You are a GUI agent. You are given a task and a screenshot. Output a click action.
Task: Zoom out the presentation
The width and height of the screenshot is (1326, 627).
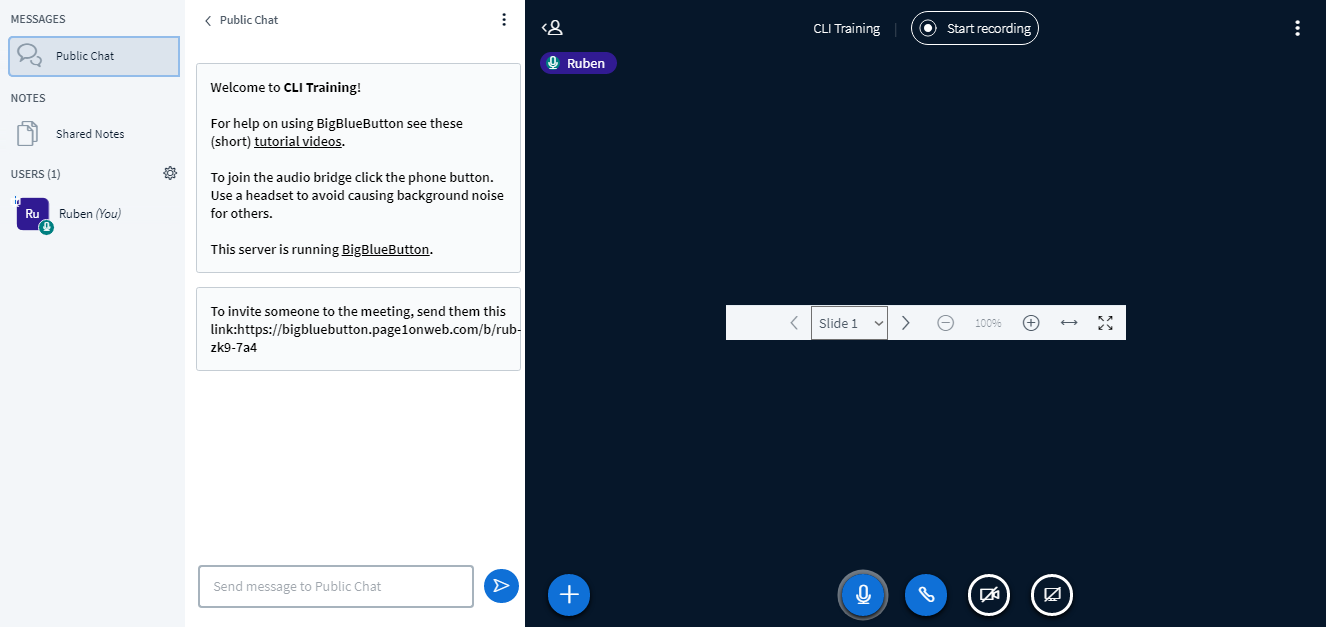click(945, 323)
